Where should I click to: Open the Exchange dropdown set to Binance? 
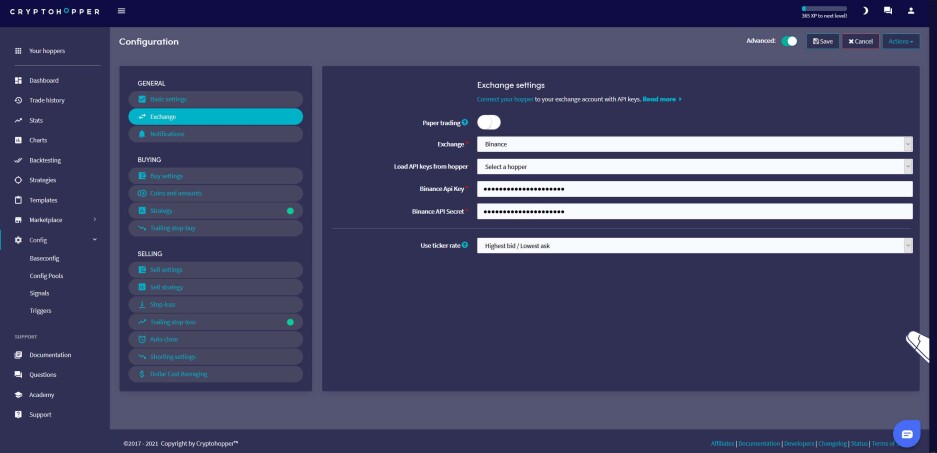[x=695, y=144]
